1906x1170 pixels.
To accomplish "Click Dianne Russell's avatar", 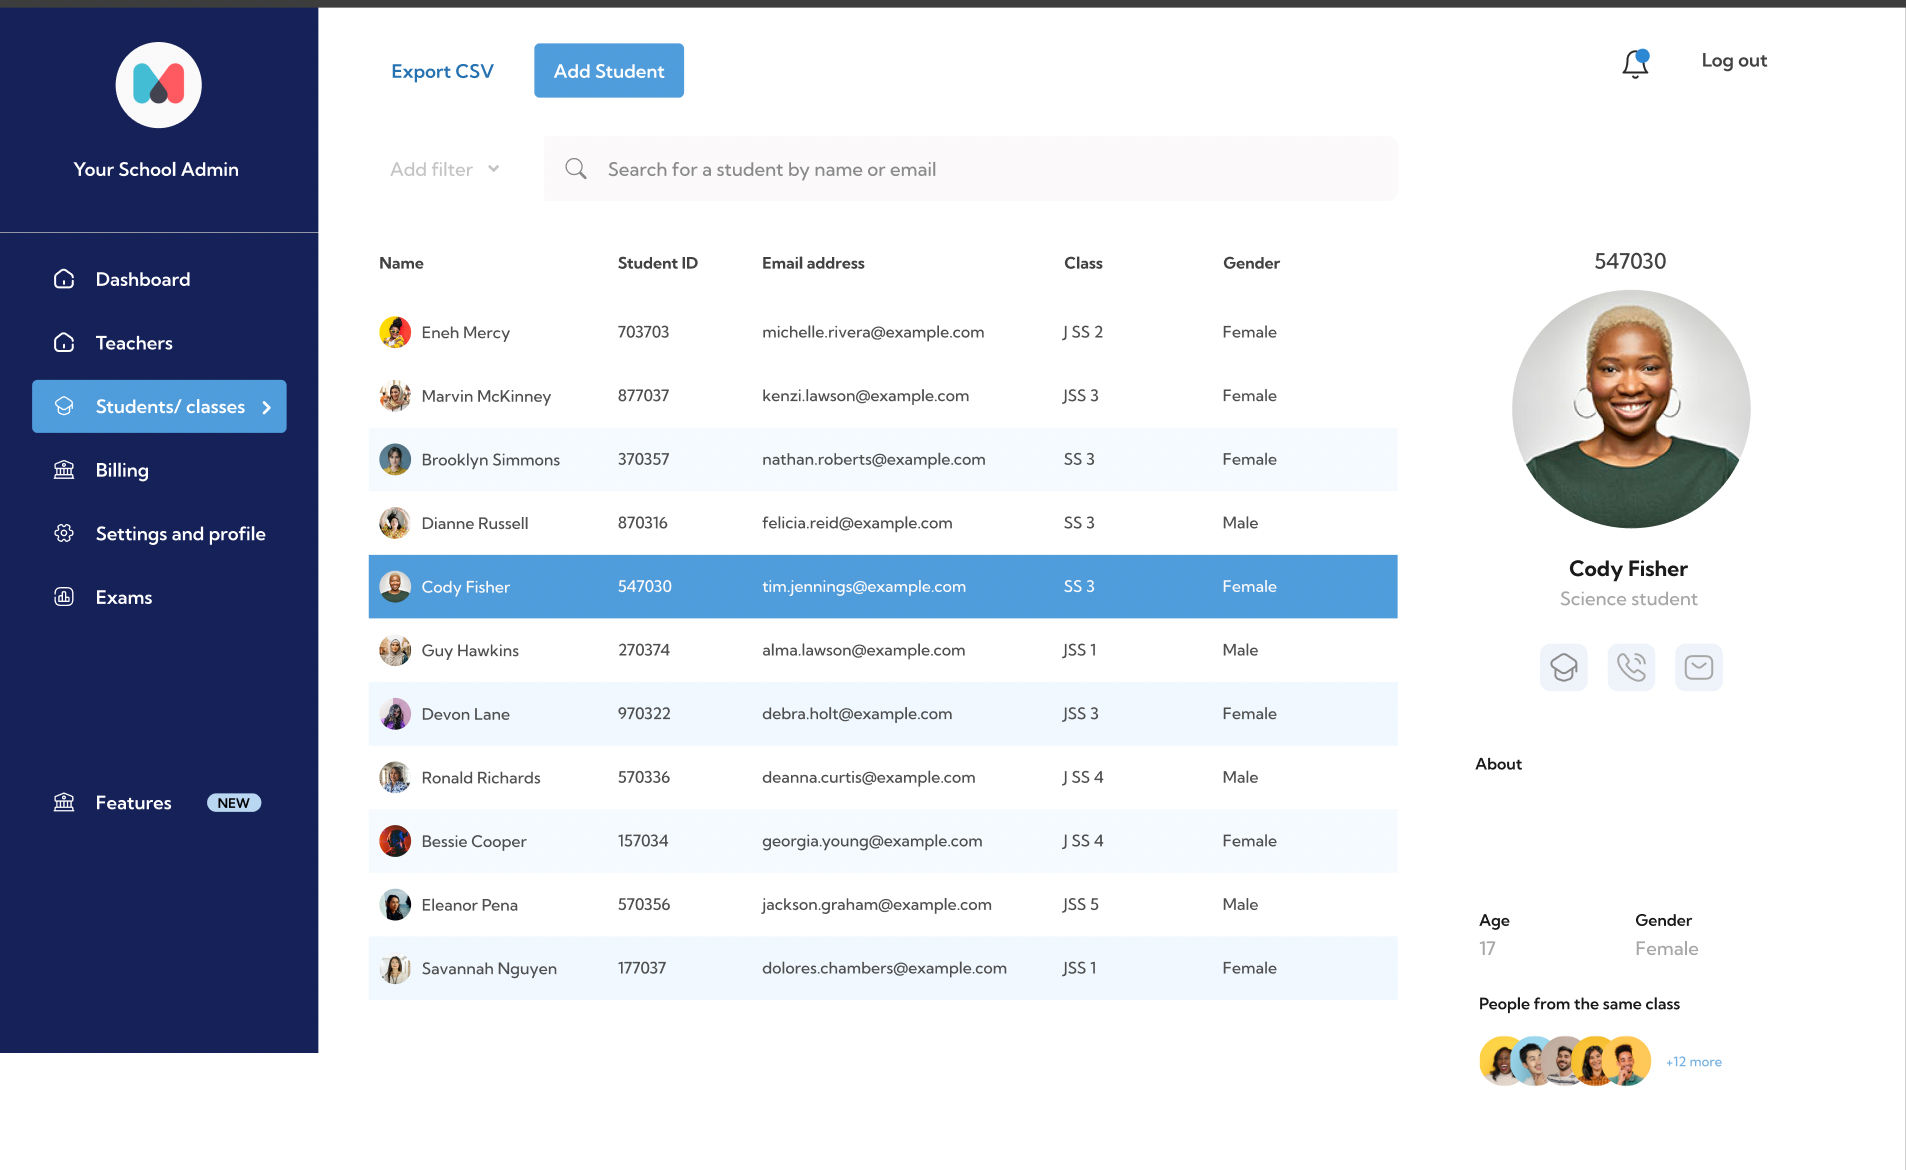I will tap(395, 523).
